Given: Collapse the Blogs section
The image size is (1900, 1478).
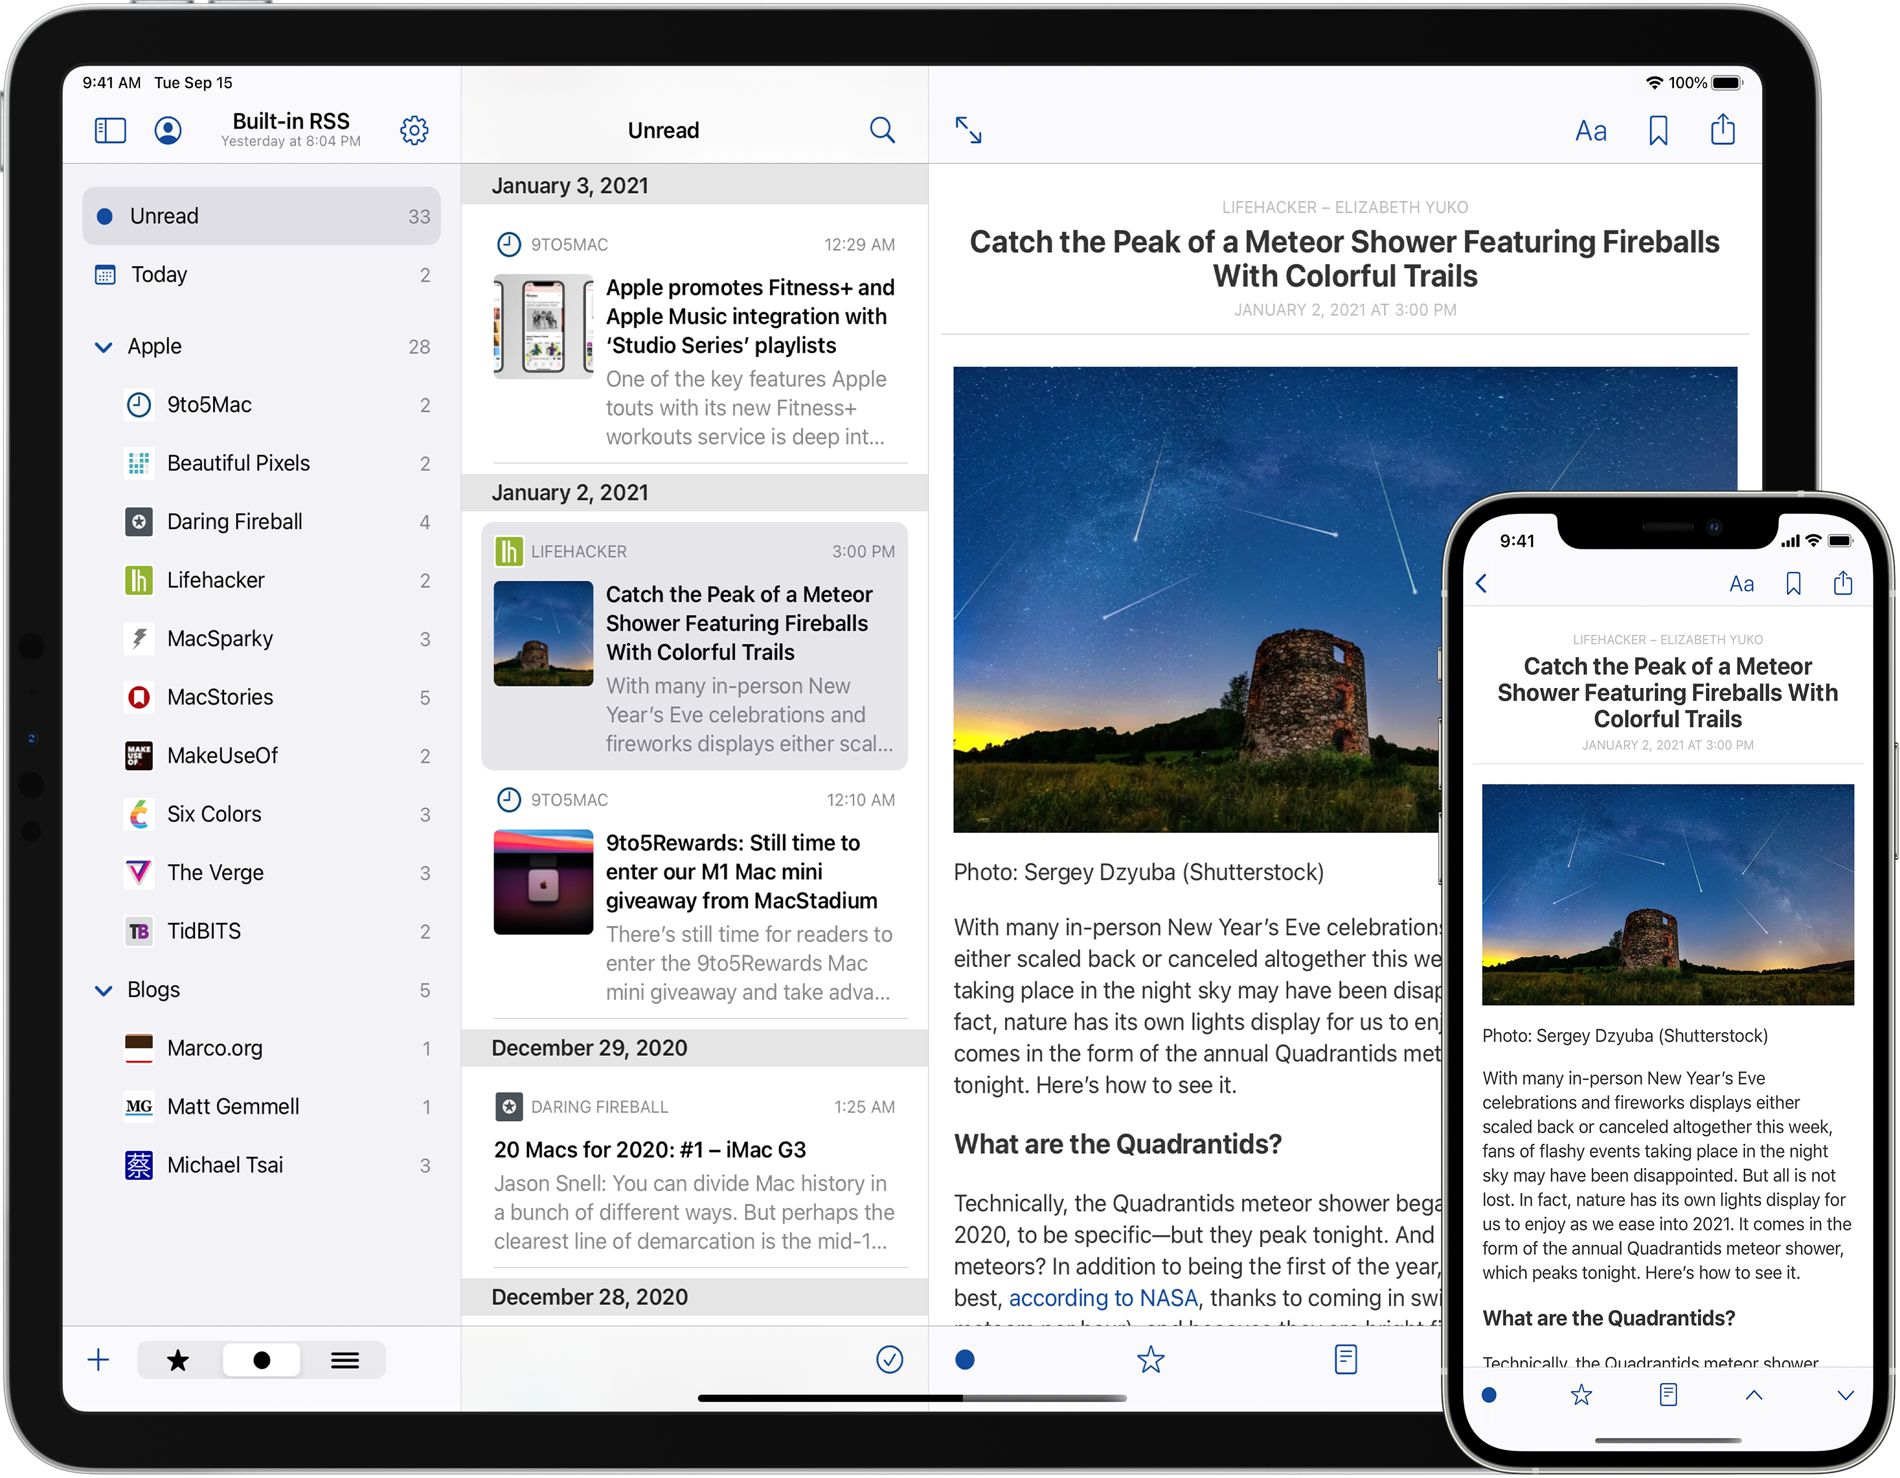Looking at the screenshot, I should pos(104,990).
